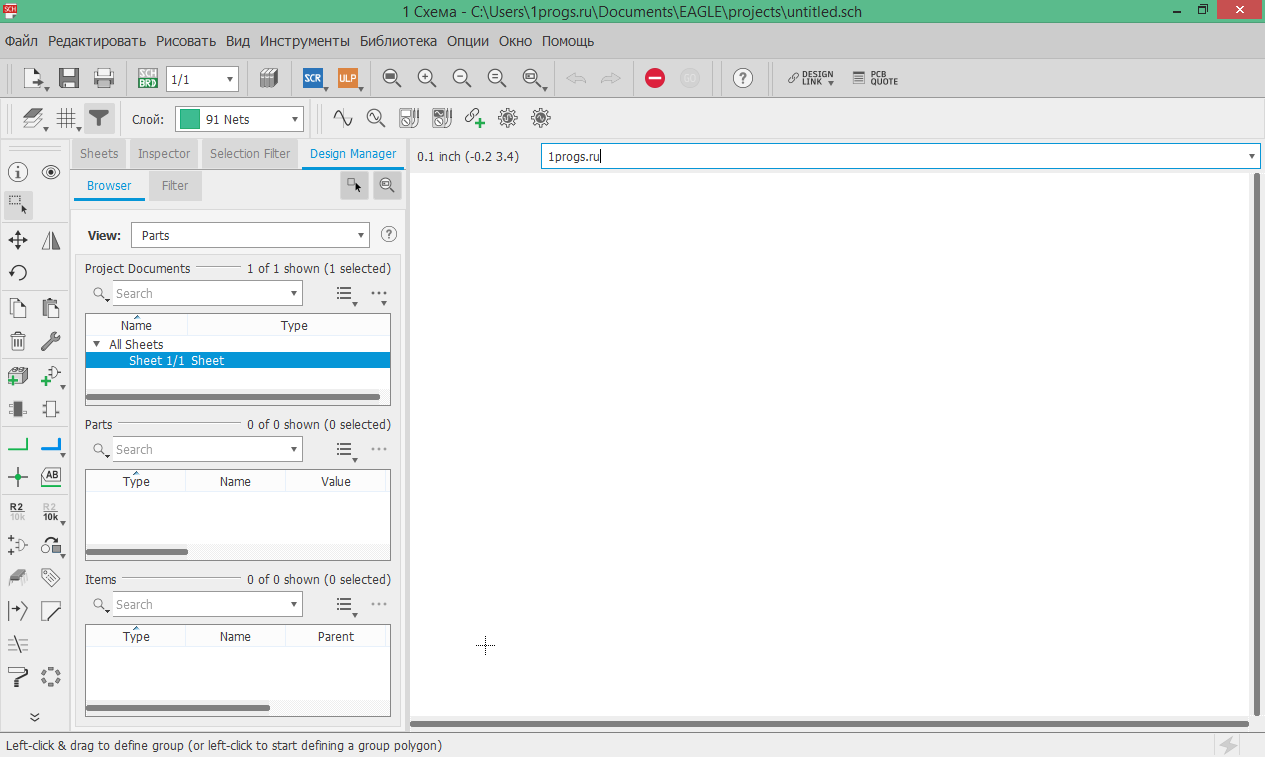Print the schematic using the printer icon
This screenshot has width=1265, height=757.
pos(103,78)
